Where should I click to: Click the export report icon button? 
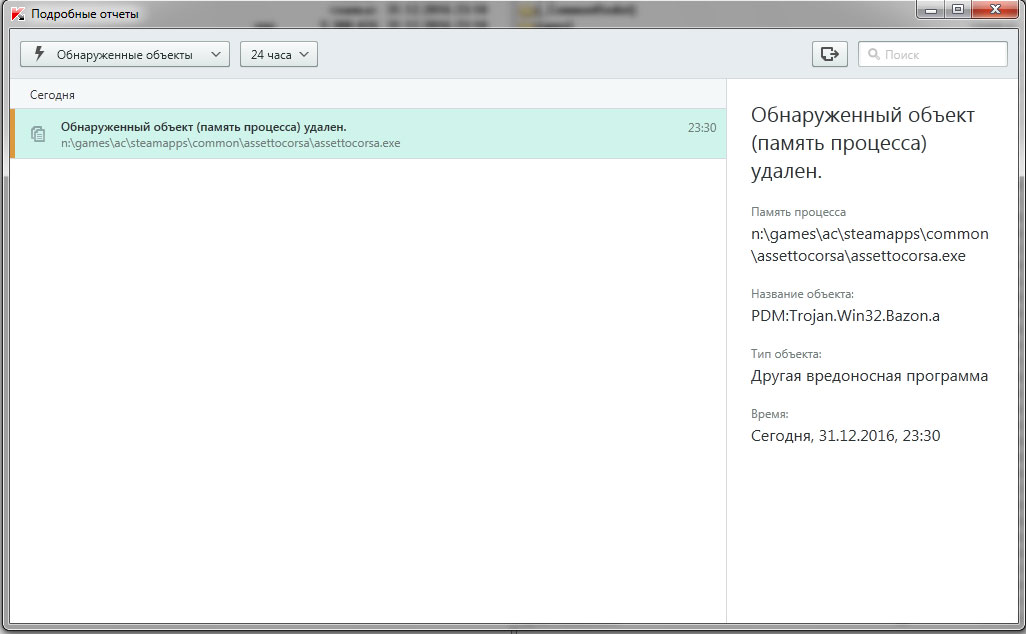coord(829,54)
